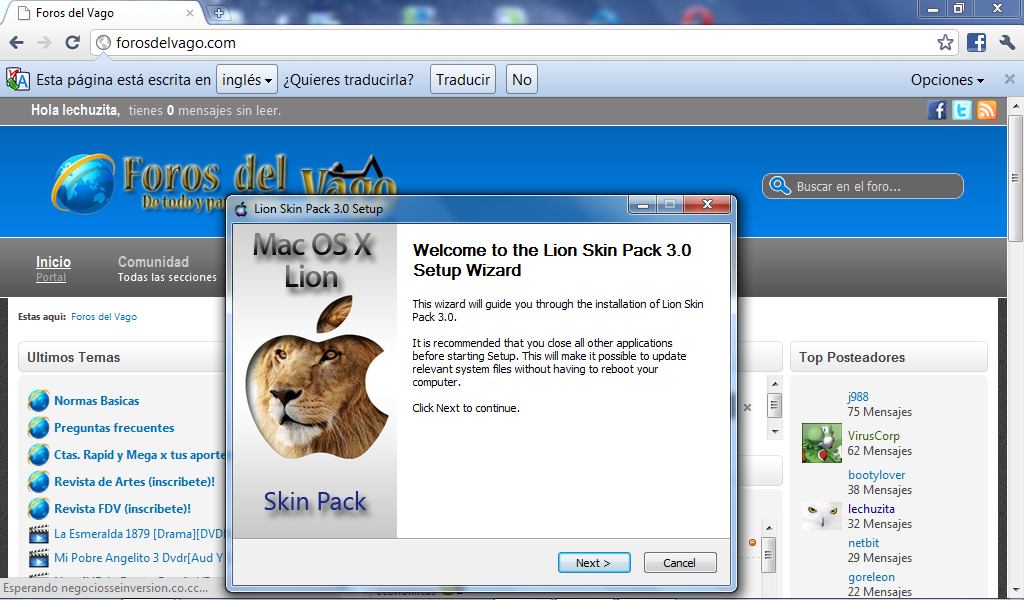The width and height of the screenshot is (1024, 600).
Task: Click the Traducir button
Action: (x=462, y=80)
